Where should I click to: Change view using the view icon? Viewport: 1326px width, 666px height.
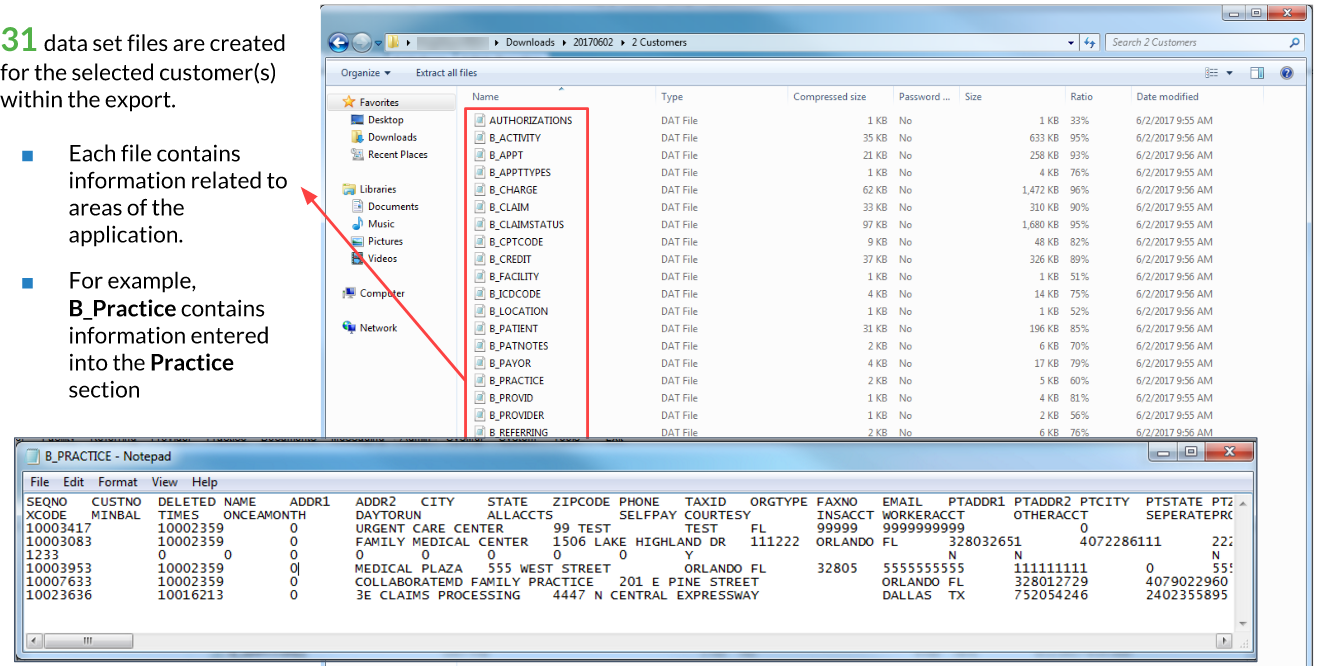click(x=1212, y=73)
